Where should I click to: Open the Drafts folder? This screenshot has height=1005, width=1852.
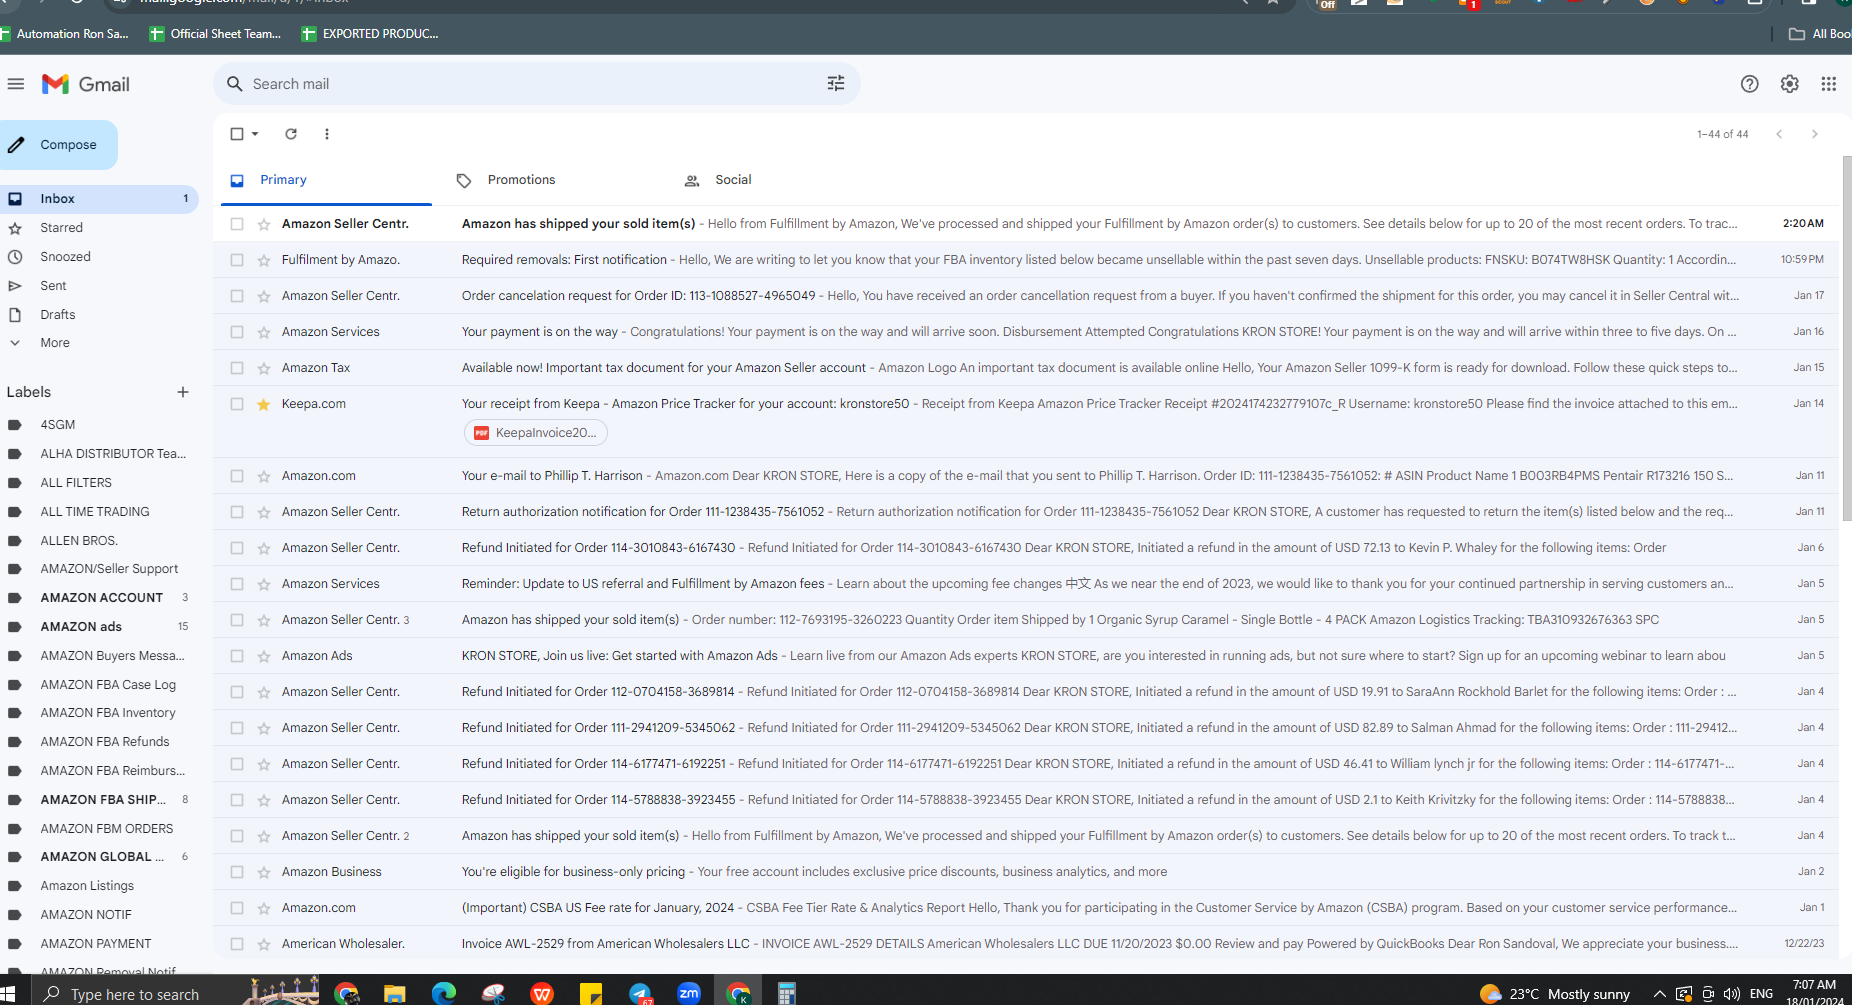tap(99, 315)
